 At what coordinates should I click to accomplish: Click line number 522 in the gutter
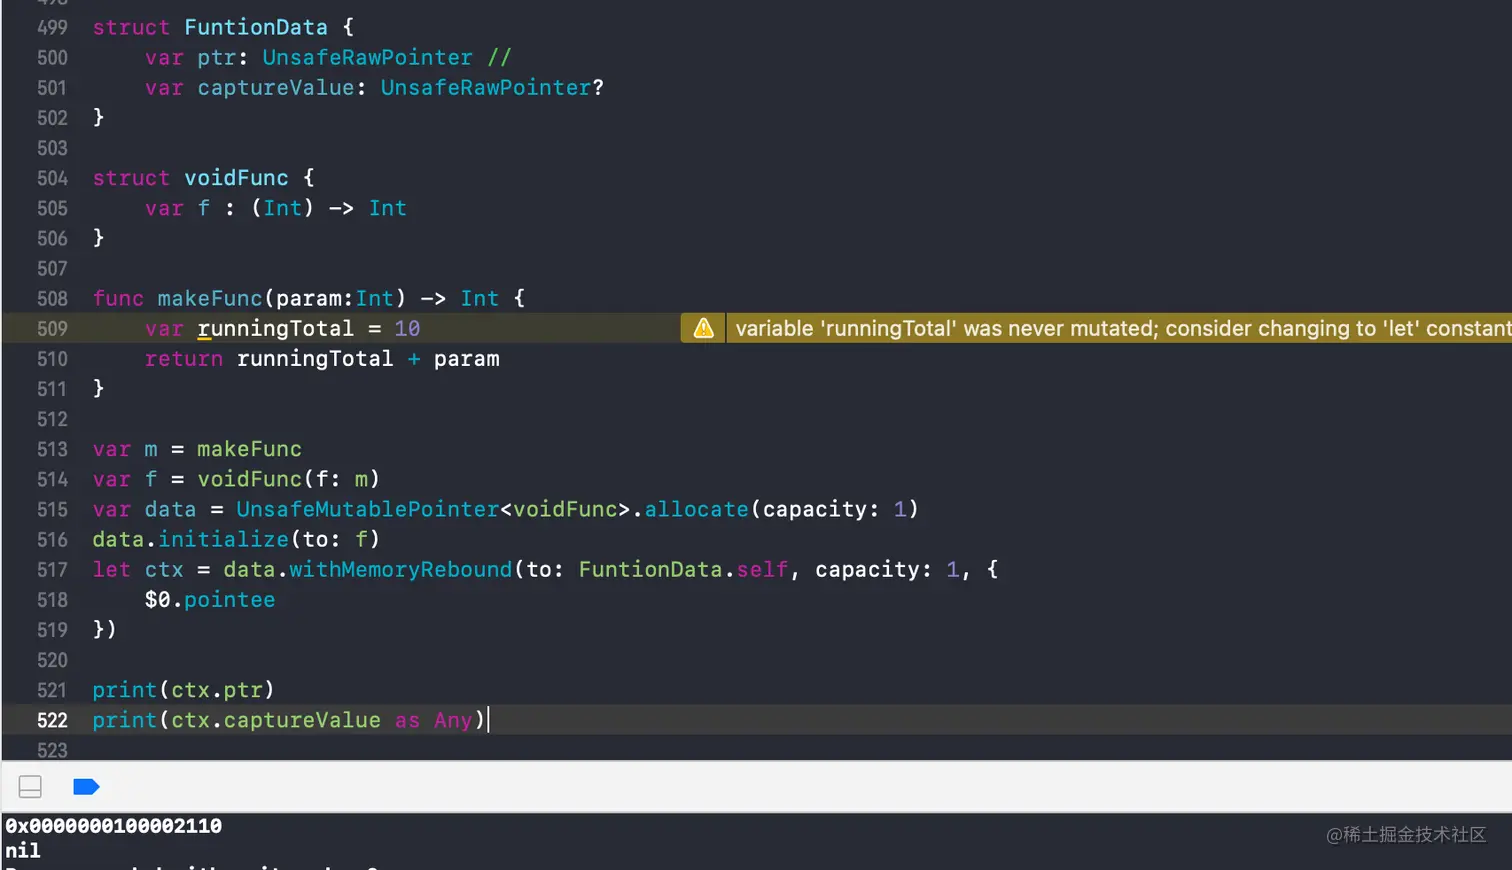[52, 721]
